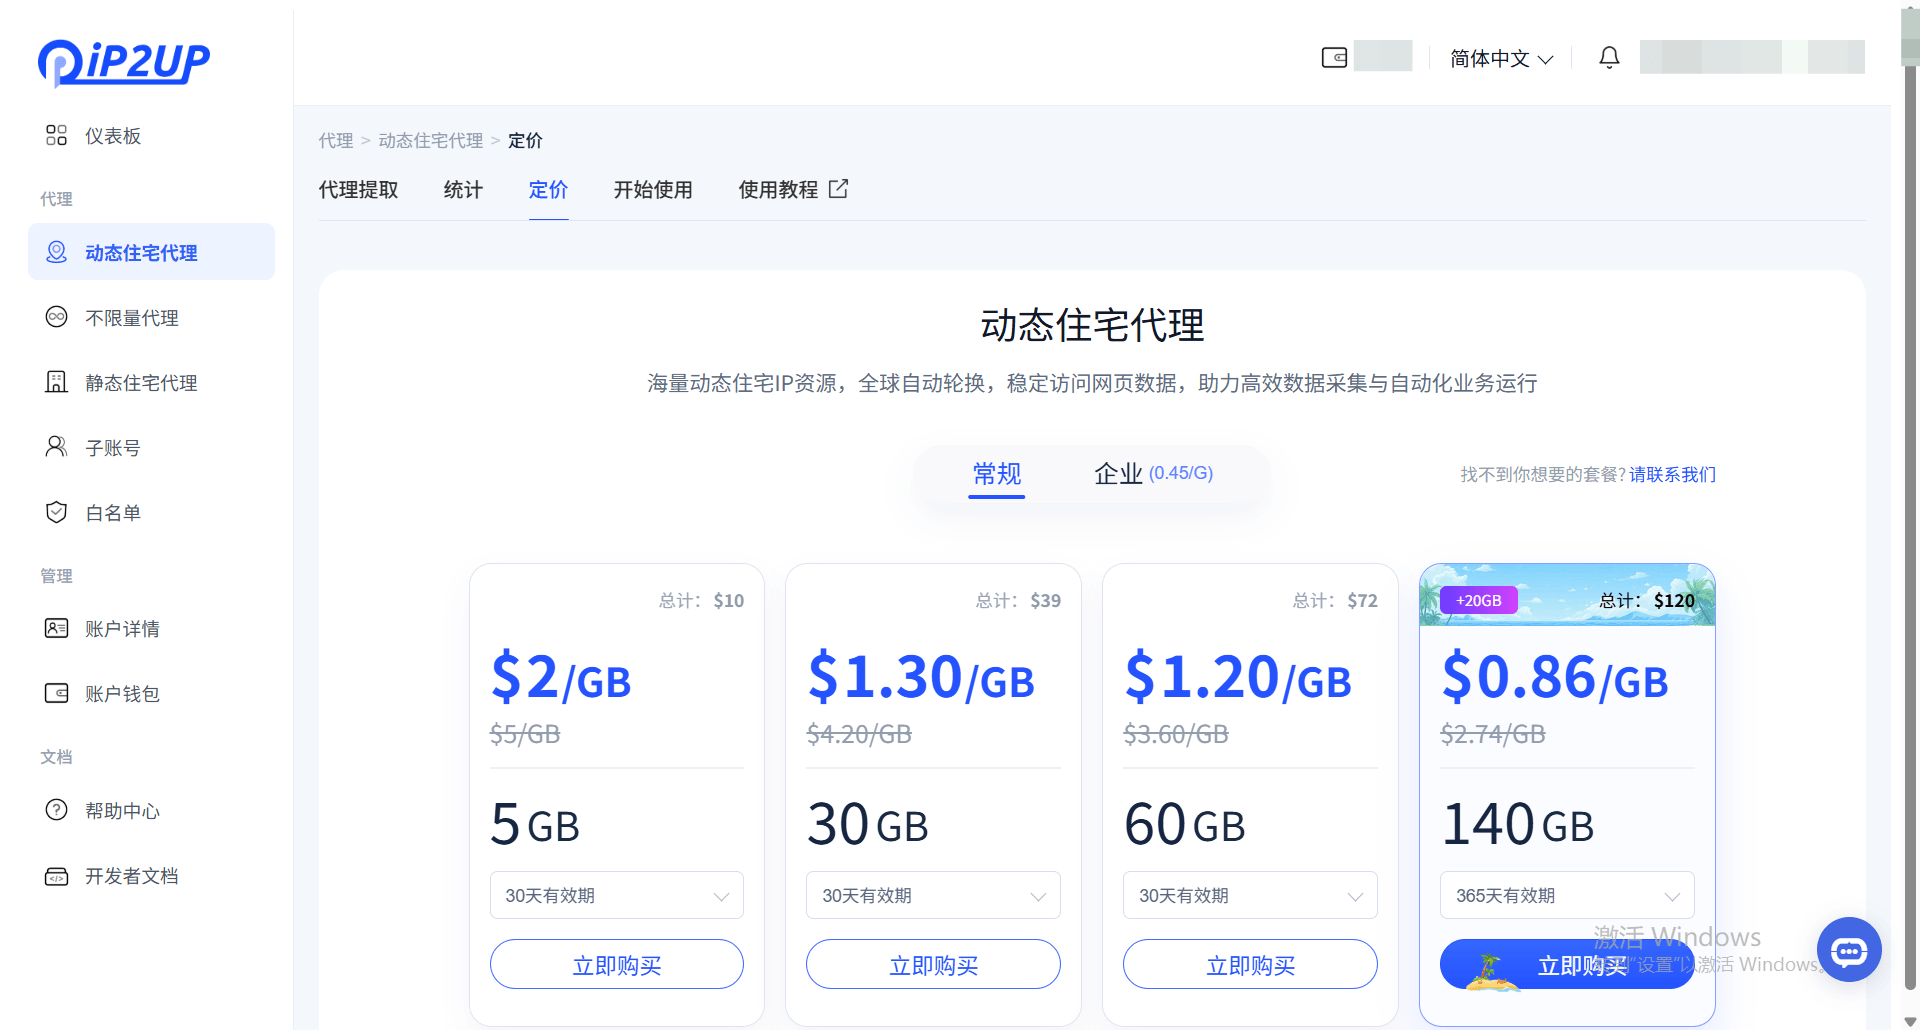The height and width of the screenshot is (1030, 1920).
Task: Open the 账户钱包 wallet icon in sidebar
Action: pos(57,693)
